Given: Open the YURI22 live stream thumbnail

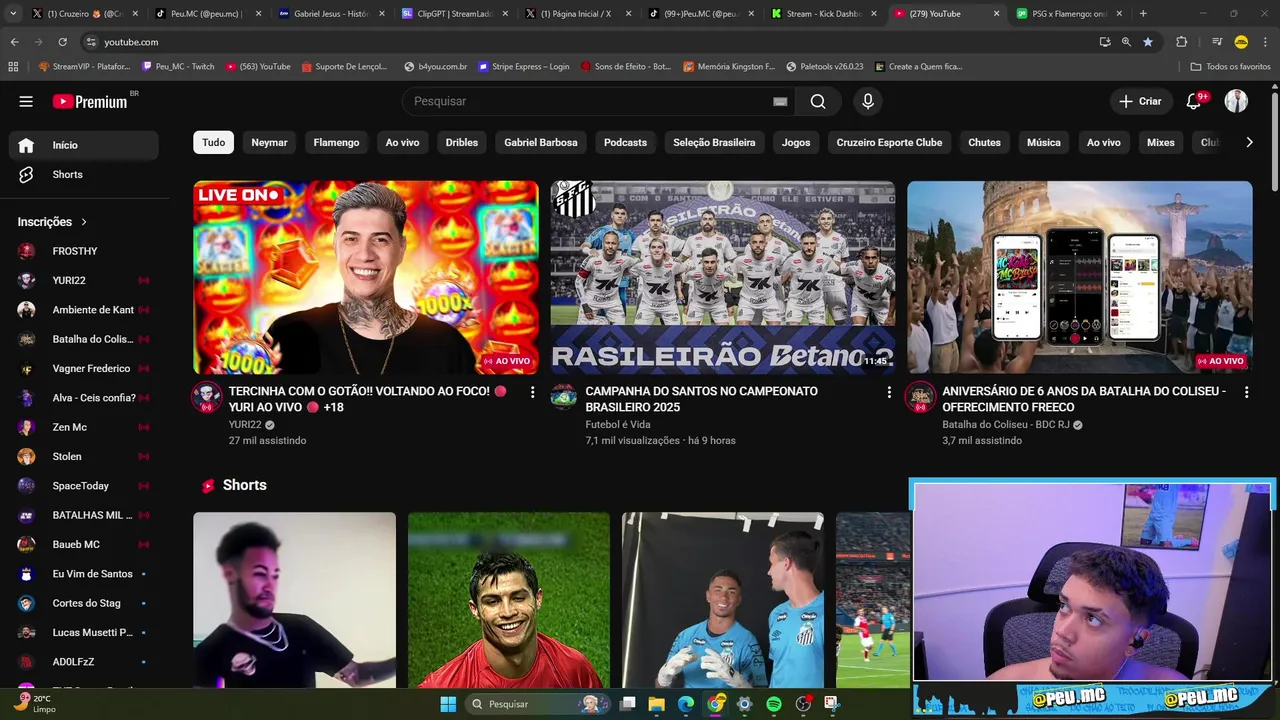Looking at the screenshot, I should (x=365, y=277).
